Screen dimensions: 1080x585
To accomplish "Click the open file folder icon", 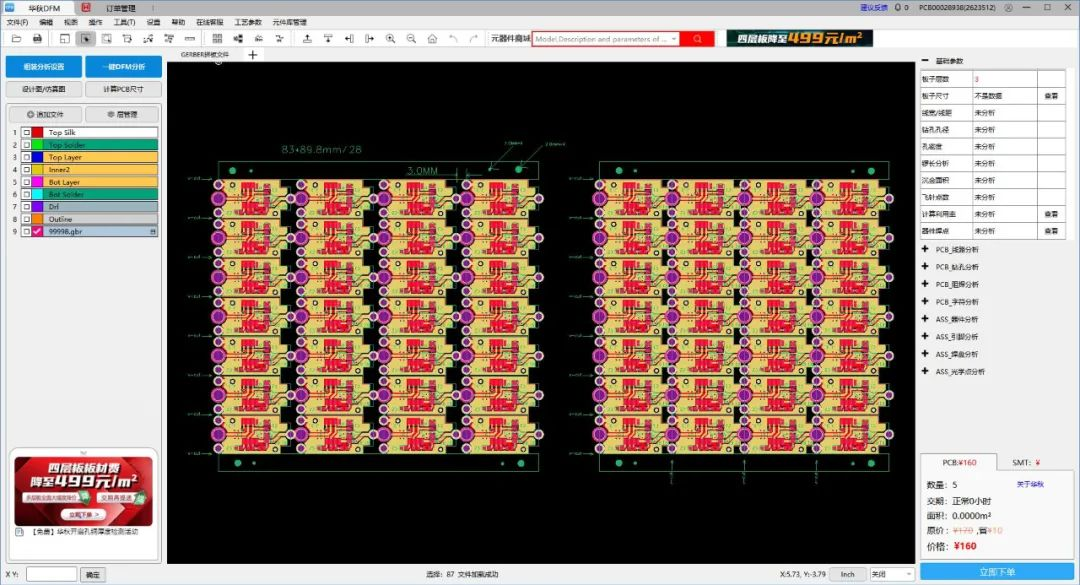I will click(x=16, y=39).
